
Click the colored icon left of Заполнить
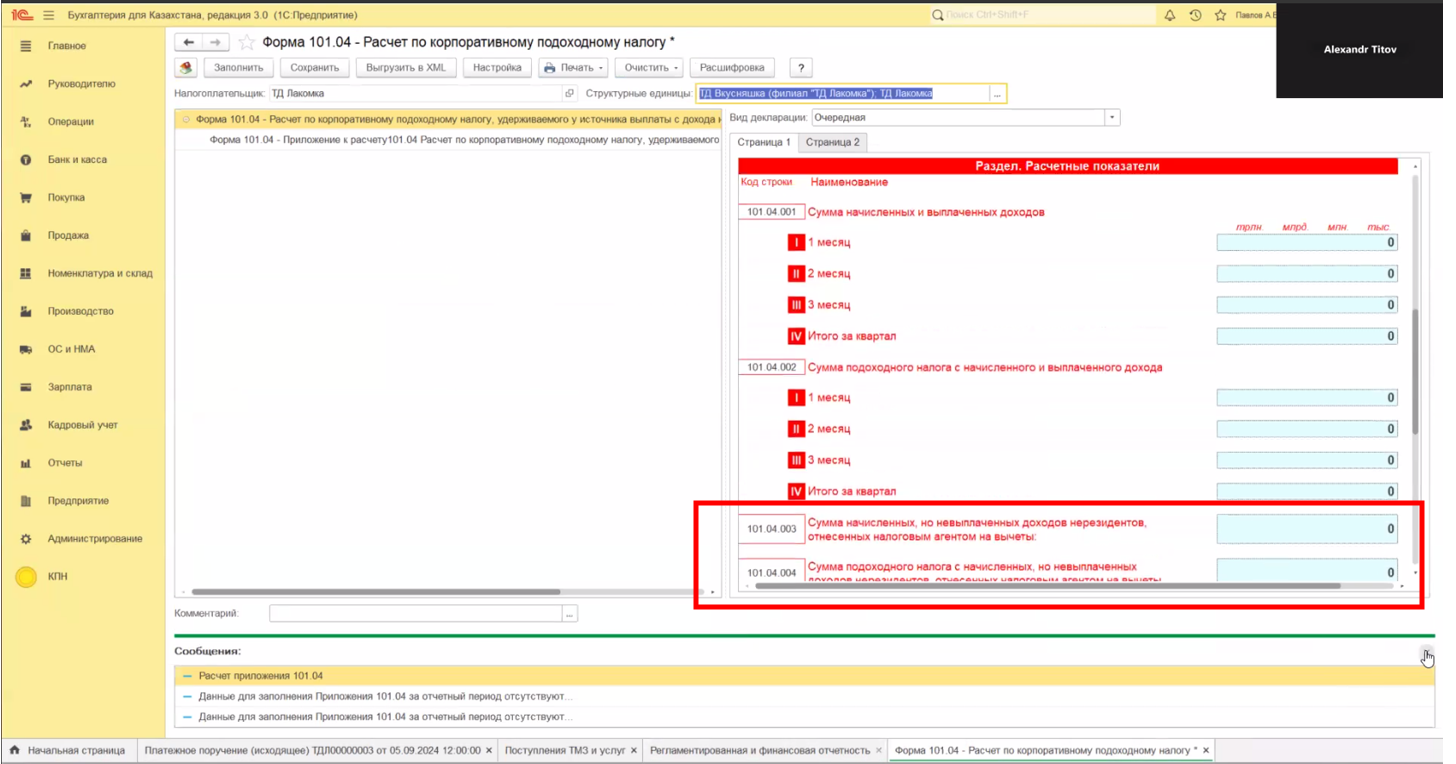point(186,68)
